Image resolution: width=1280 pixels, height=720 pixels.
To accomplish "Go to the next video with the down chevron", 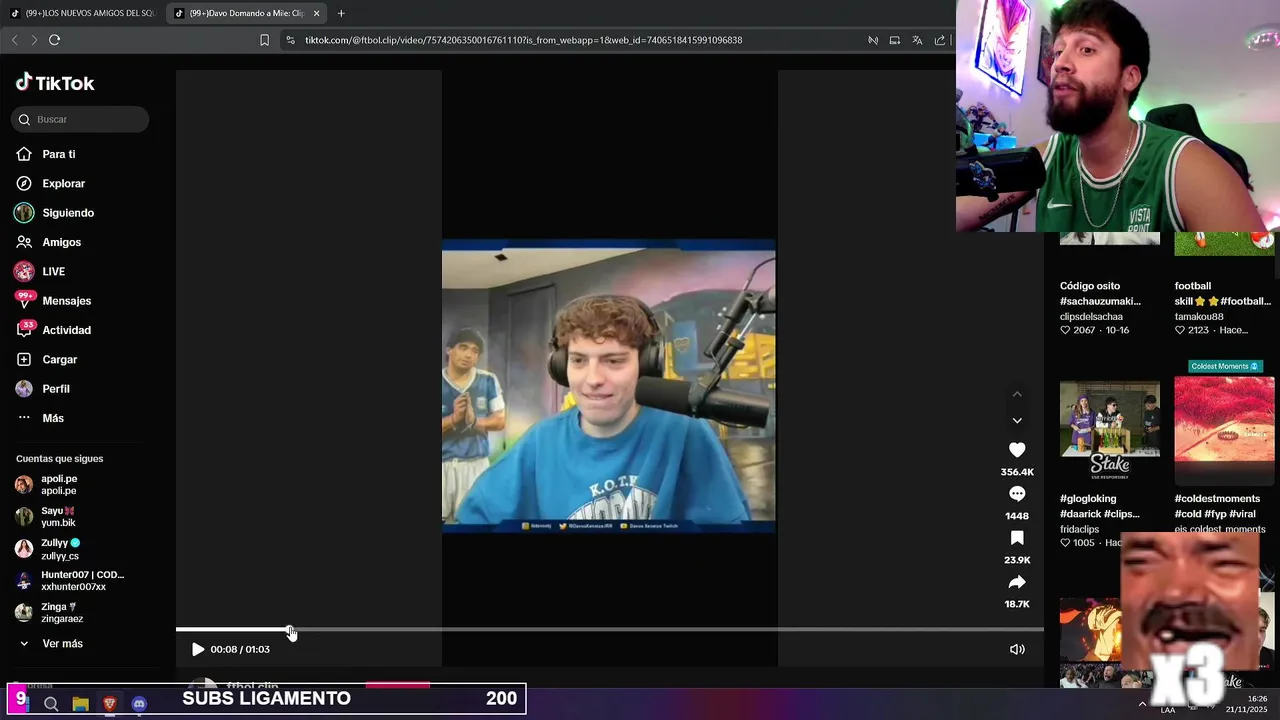I will [1017, 420].
